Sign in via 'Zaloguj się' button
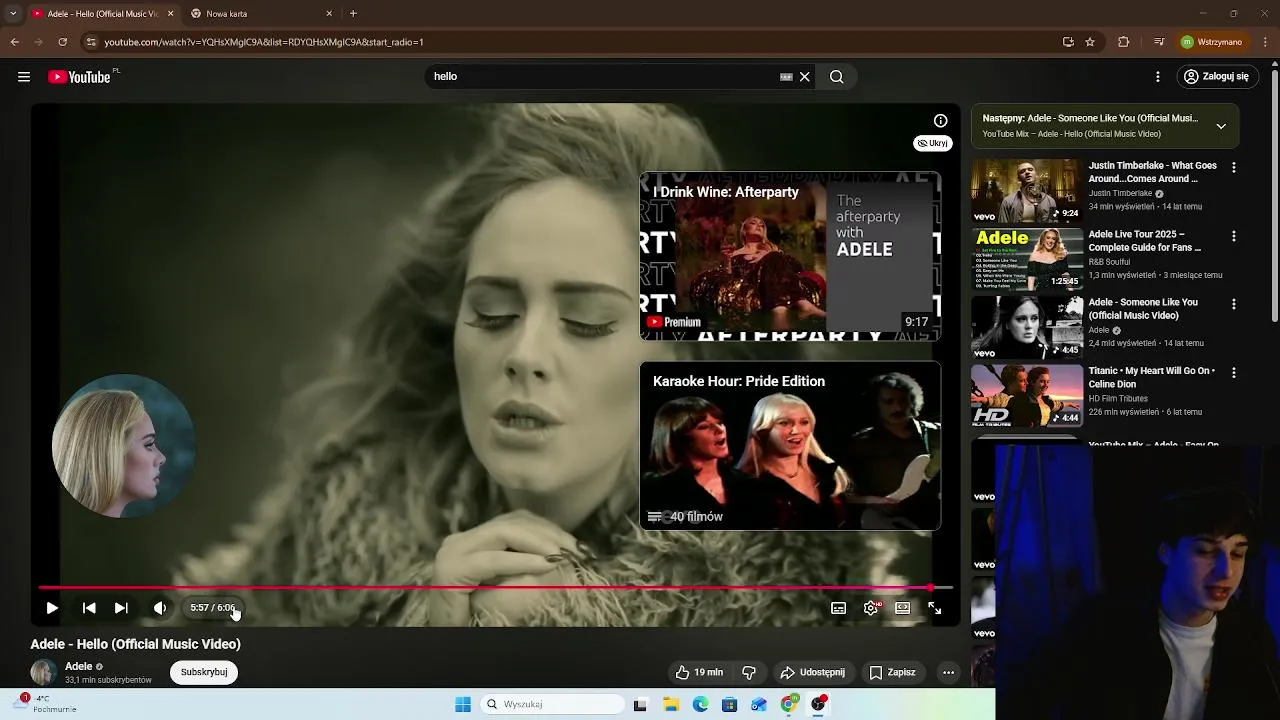Image resolution: width=1280 pixels, height=720 pixels. click(1216, 77)
